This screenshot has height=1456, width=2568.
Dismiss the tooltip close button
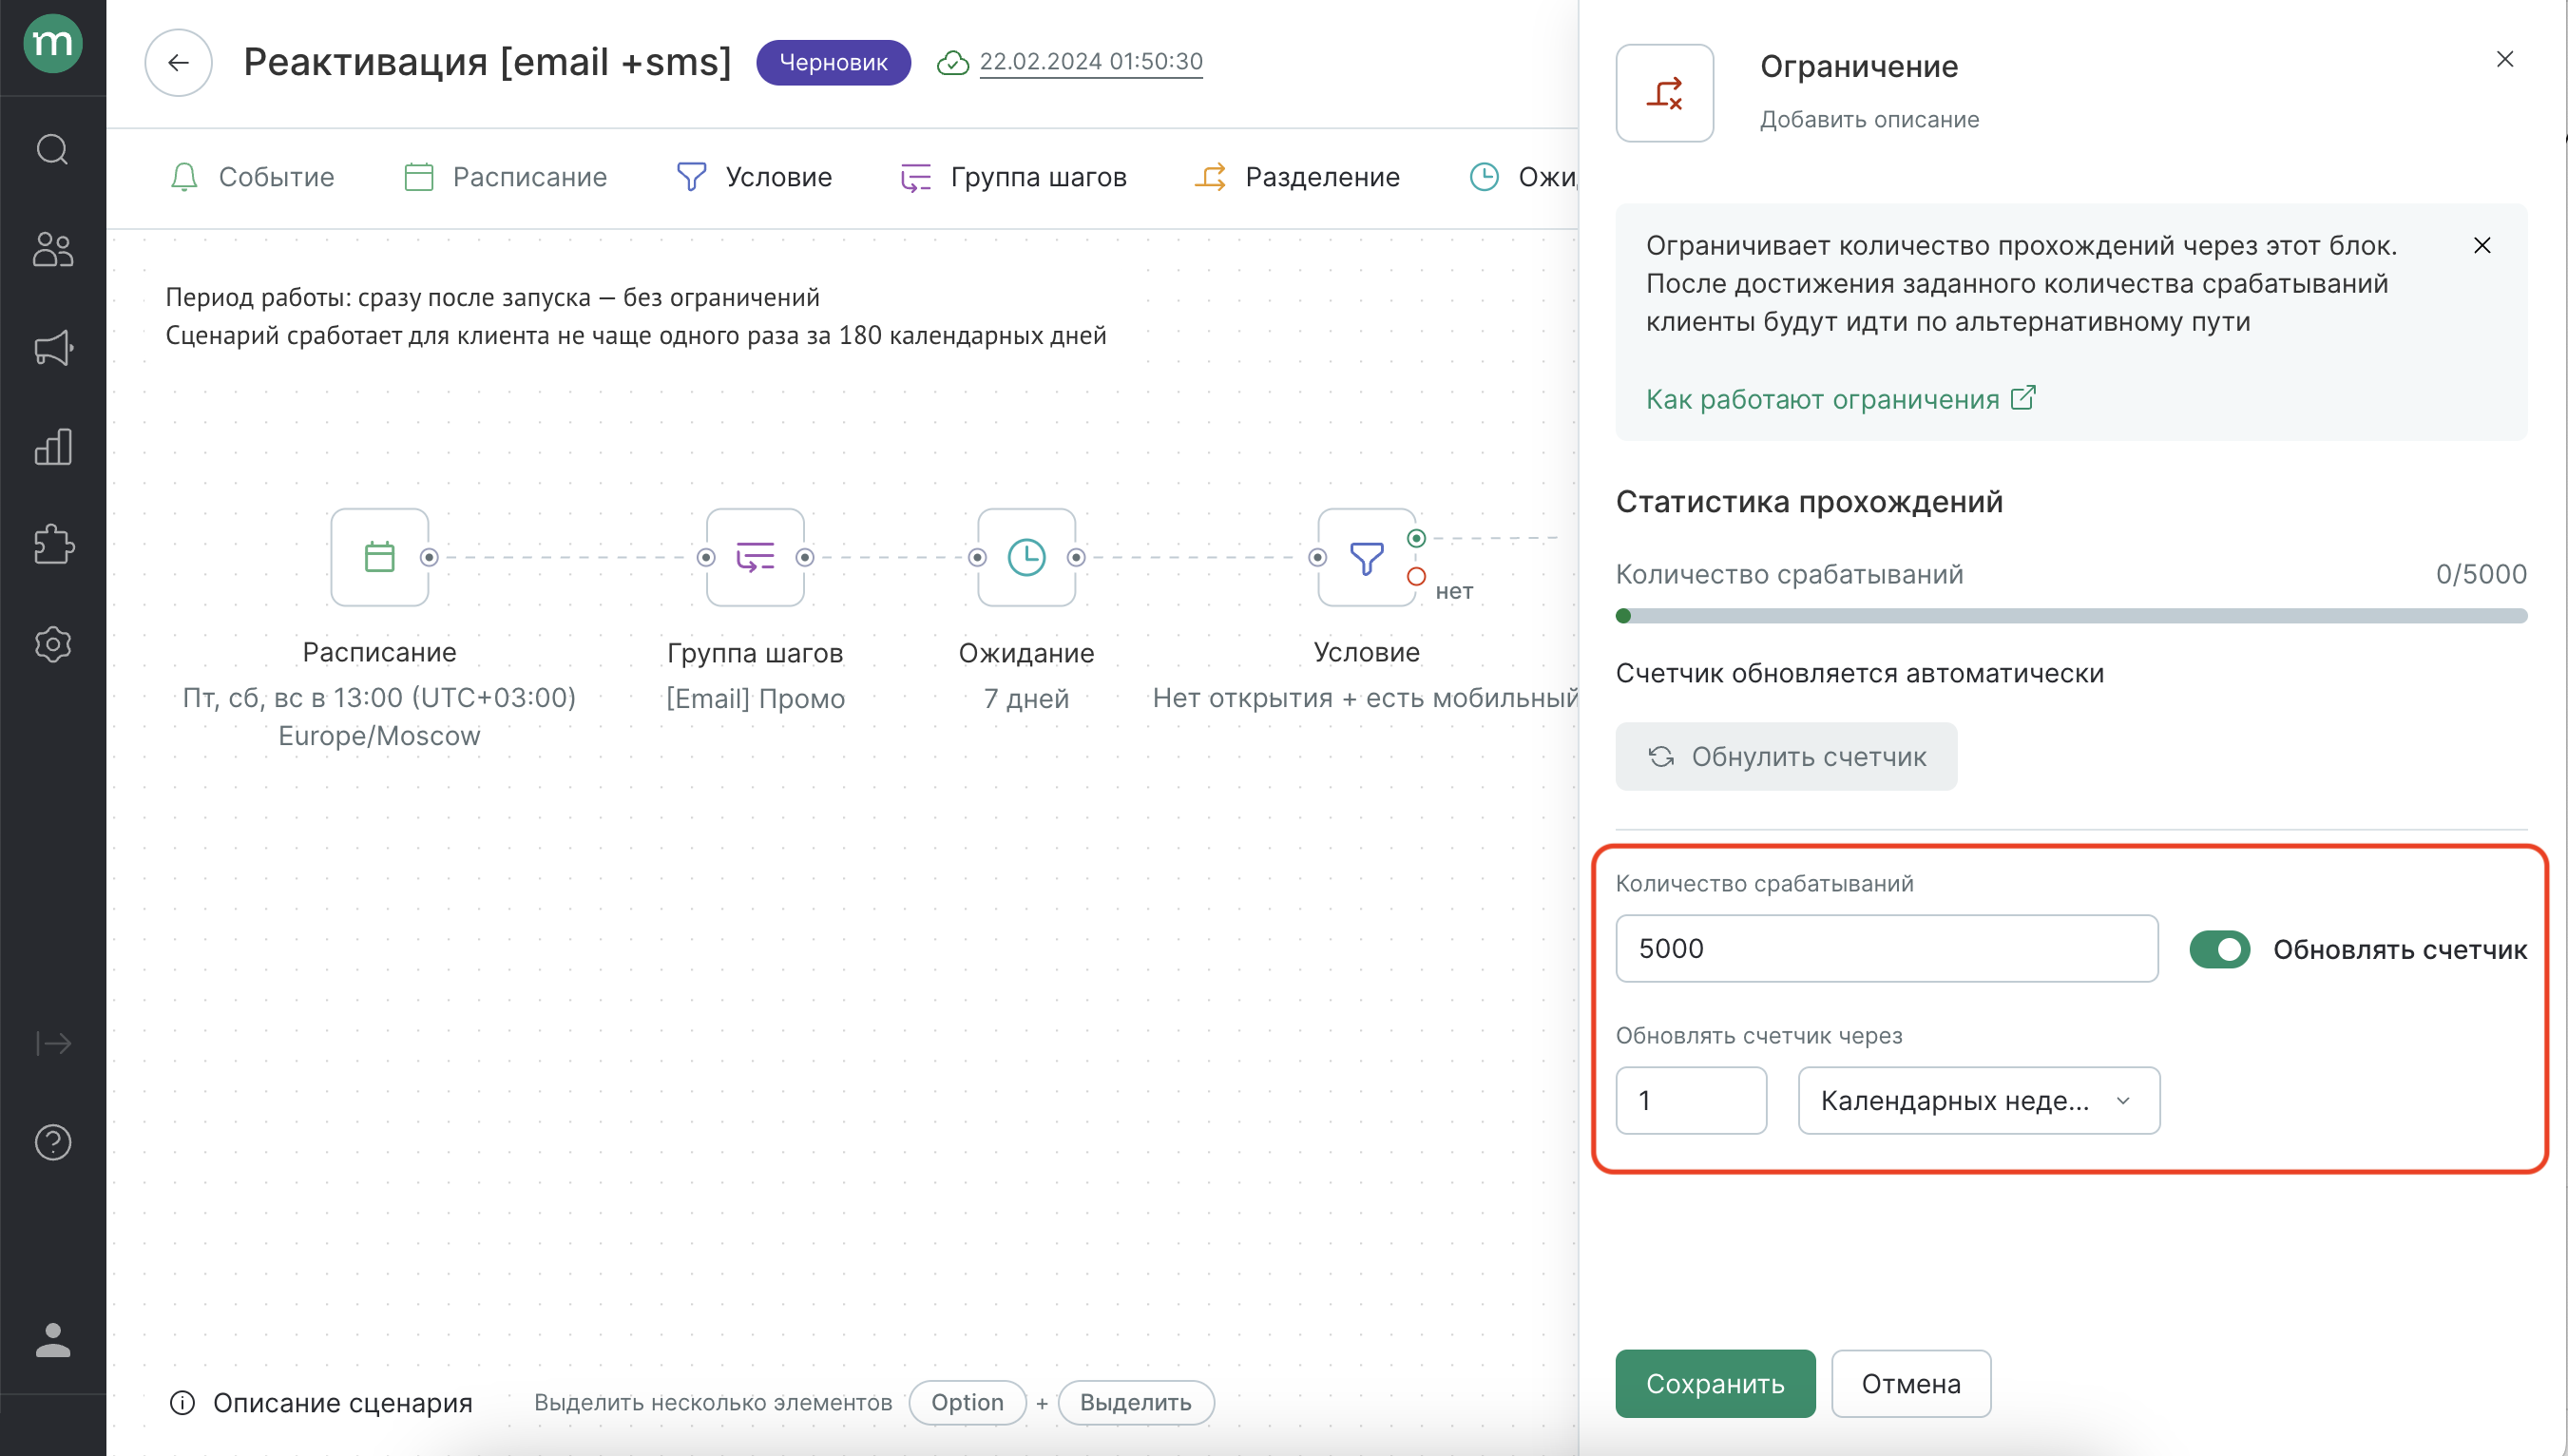click(x=2483, y=245)
